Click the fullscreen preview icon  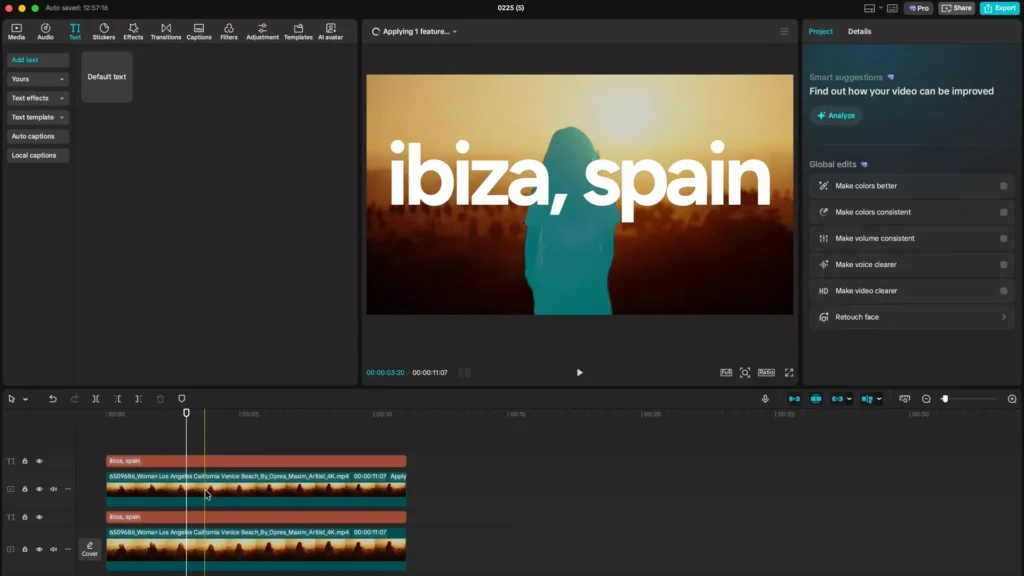789,372
